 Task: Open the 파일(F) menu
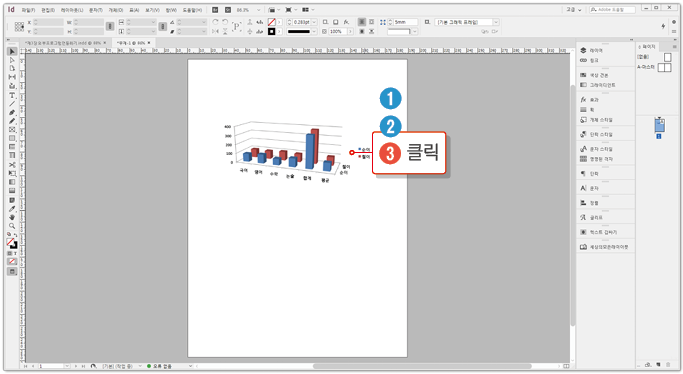click(x=28, y=10)
